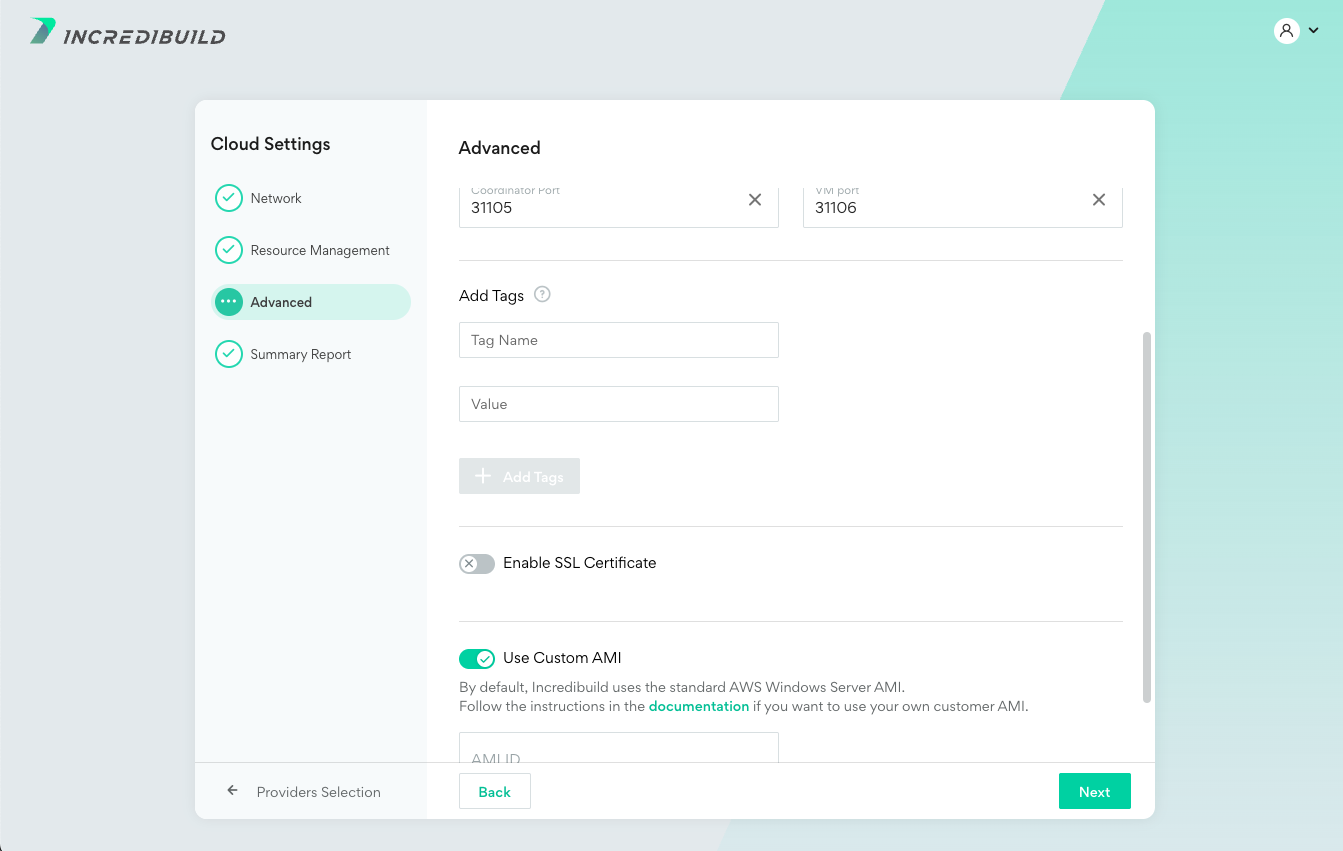Image resolution: width=1343 pixels, height=851 pixels.
Task: Open the Summary Report step
Action: click(300, 354)
